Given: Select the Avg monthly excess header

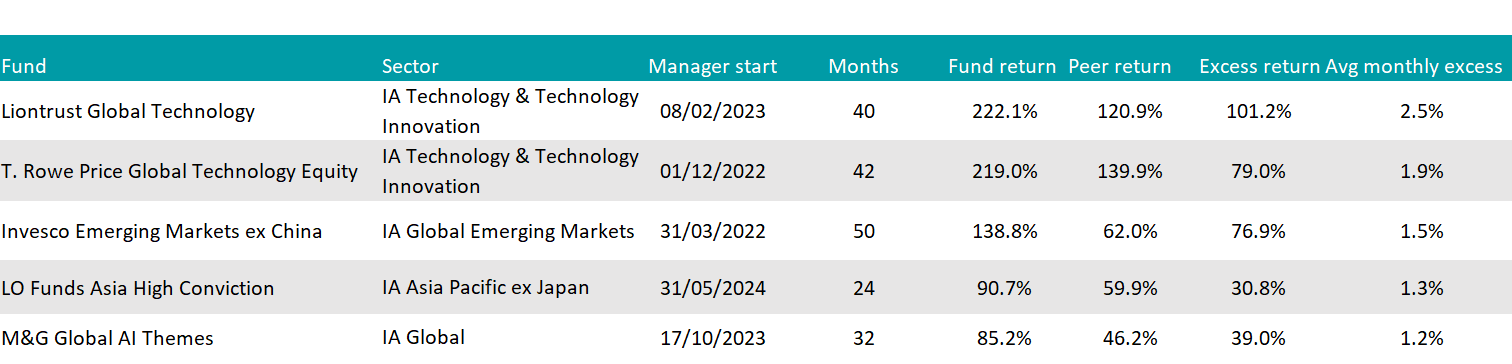Looking at the screenshot, I should click(1413, 67).
